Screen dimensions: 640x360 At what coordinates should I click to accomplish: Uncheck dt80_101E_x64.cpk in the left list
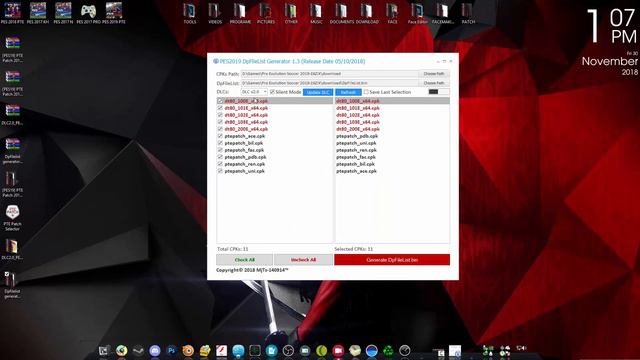point(220,108)
